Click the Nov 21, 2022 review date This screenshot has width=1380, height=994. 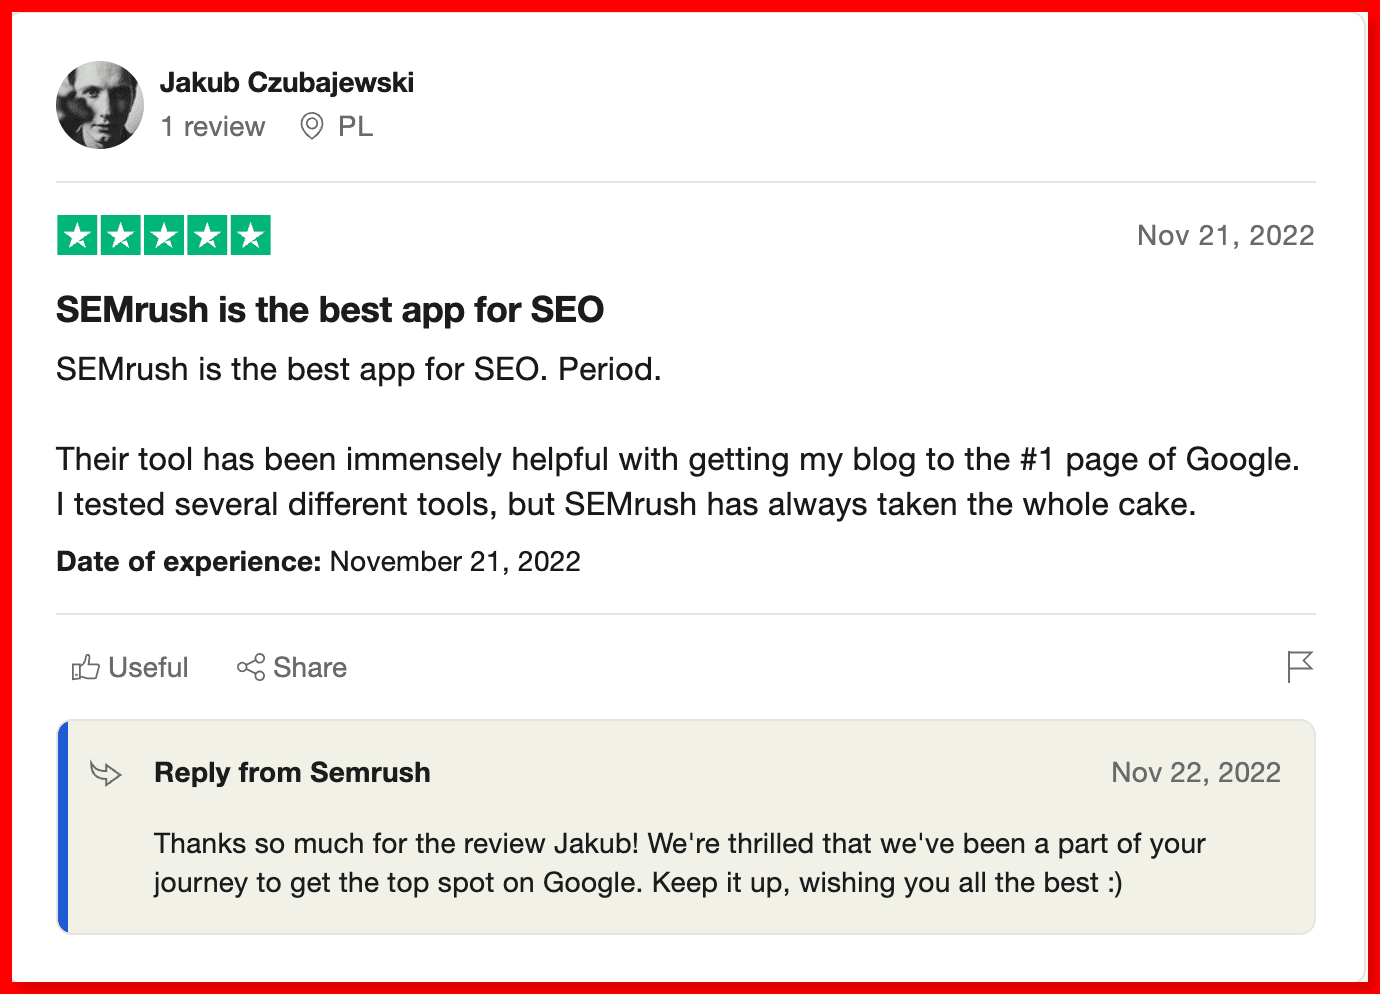coord(1226,235)
